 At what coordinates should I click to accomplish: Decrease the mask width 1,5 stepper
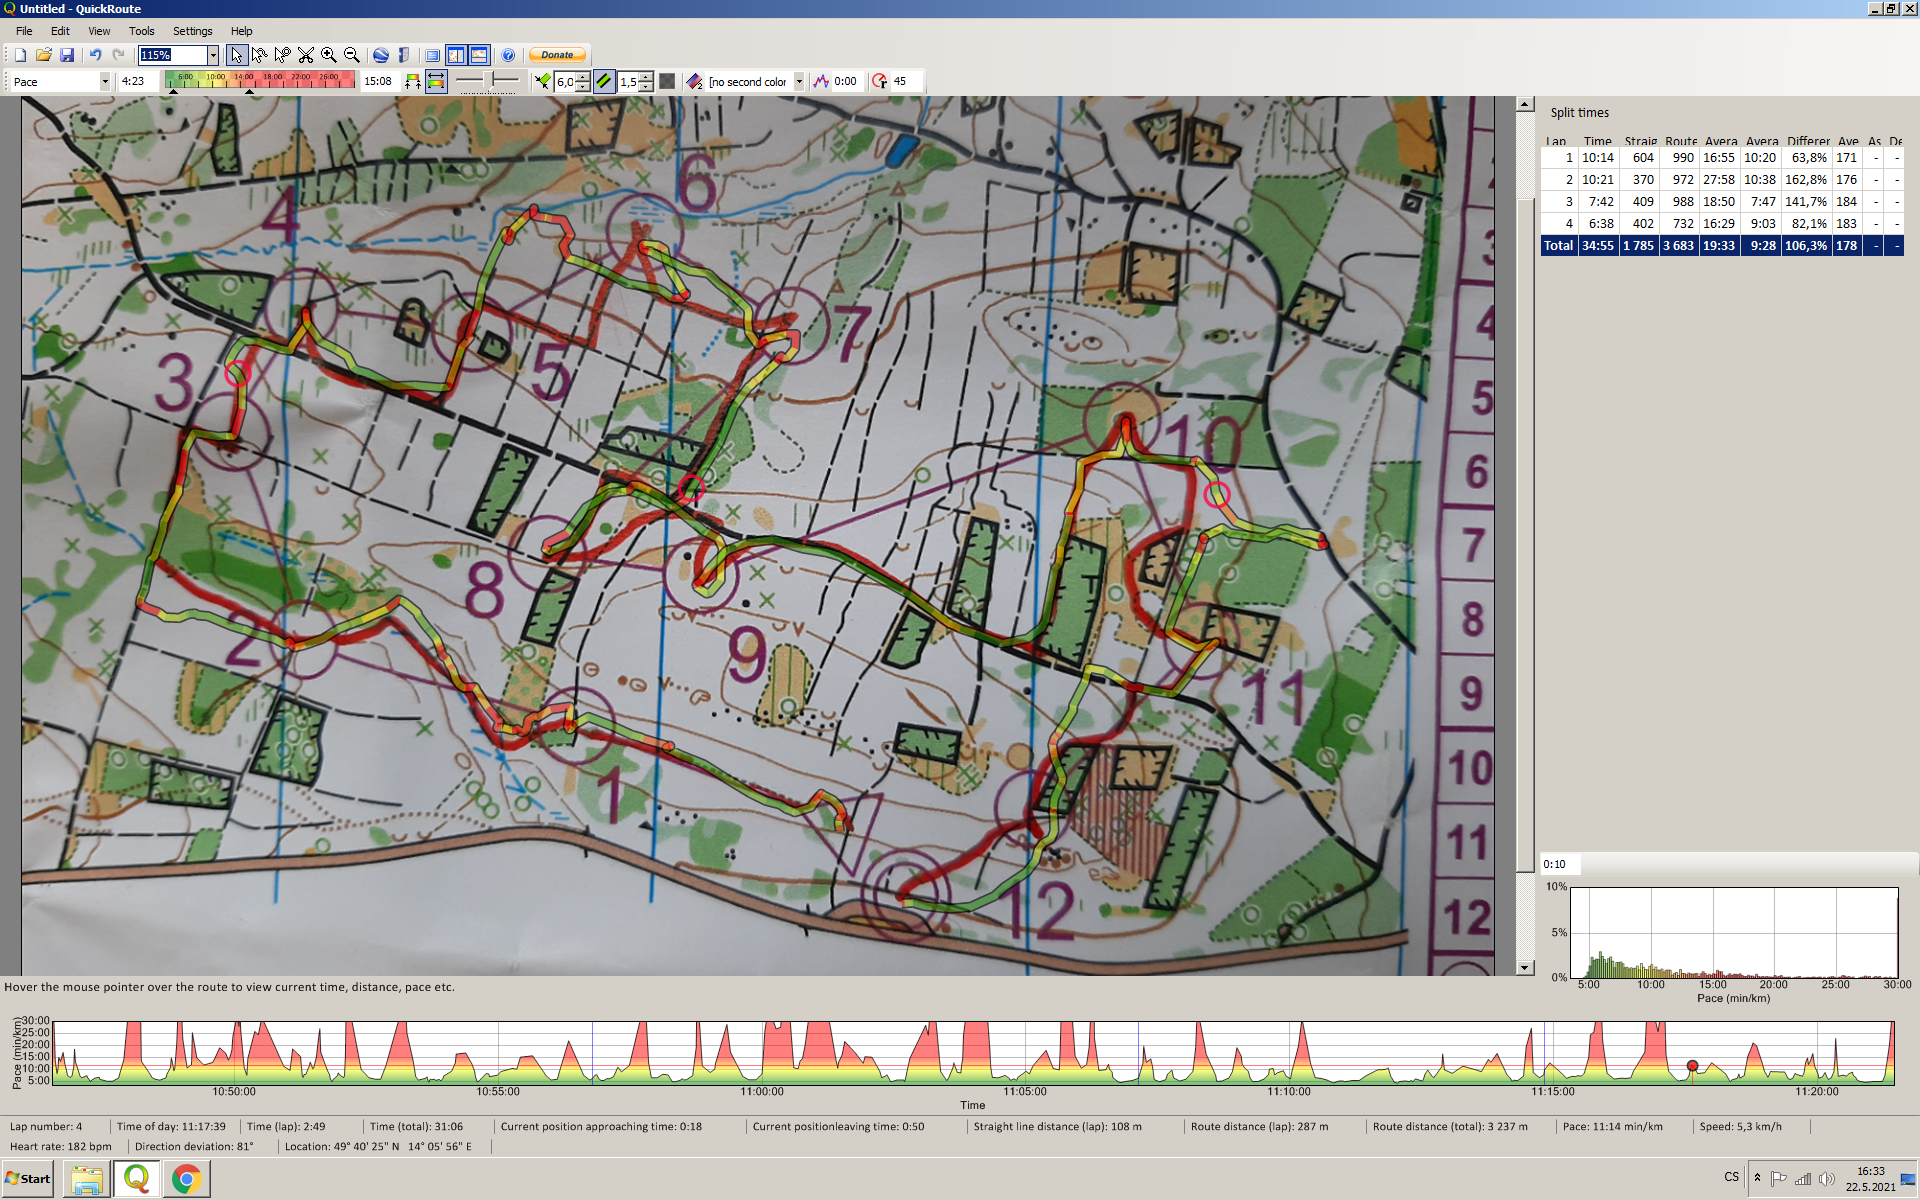(x=646, y=87)
